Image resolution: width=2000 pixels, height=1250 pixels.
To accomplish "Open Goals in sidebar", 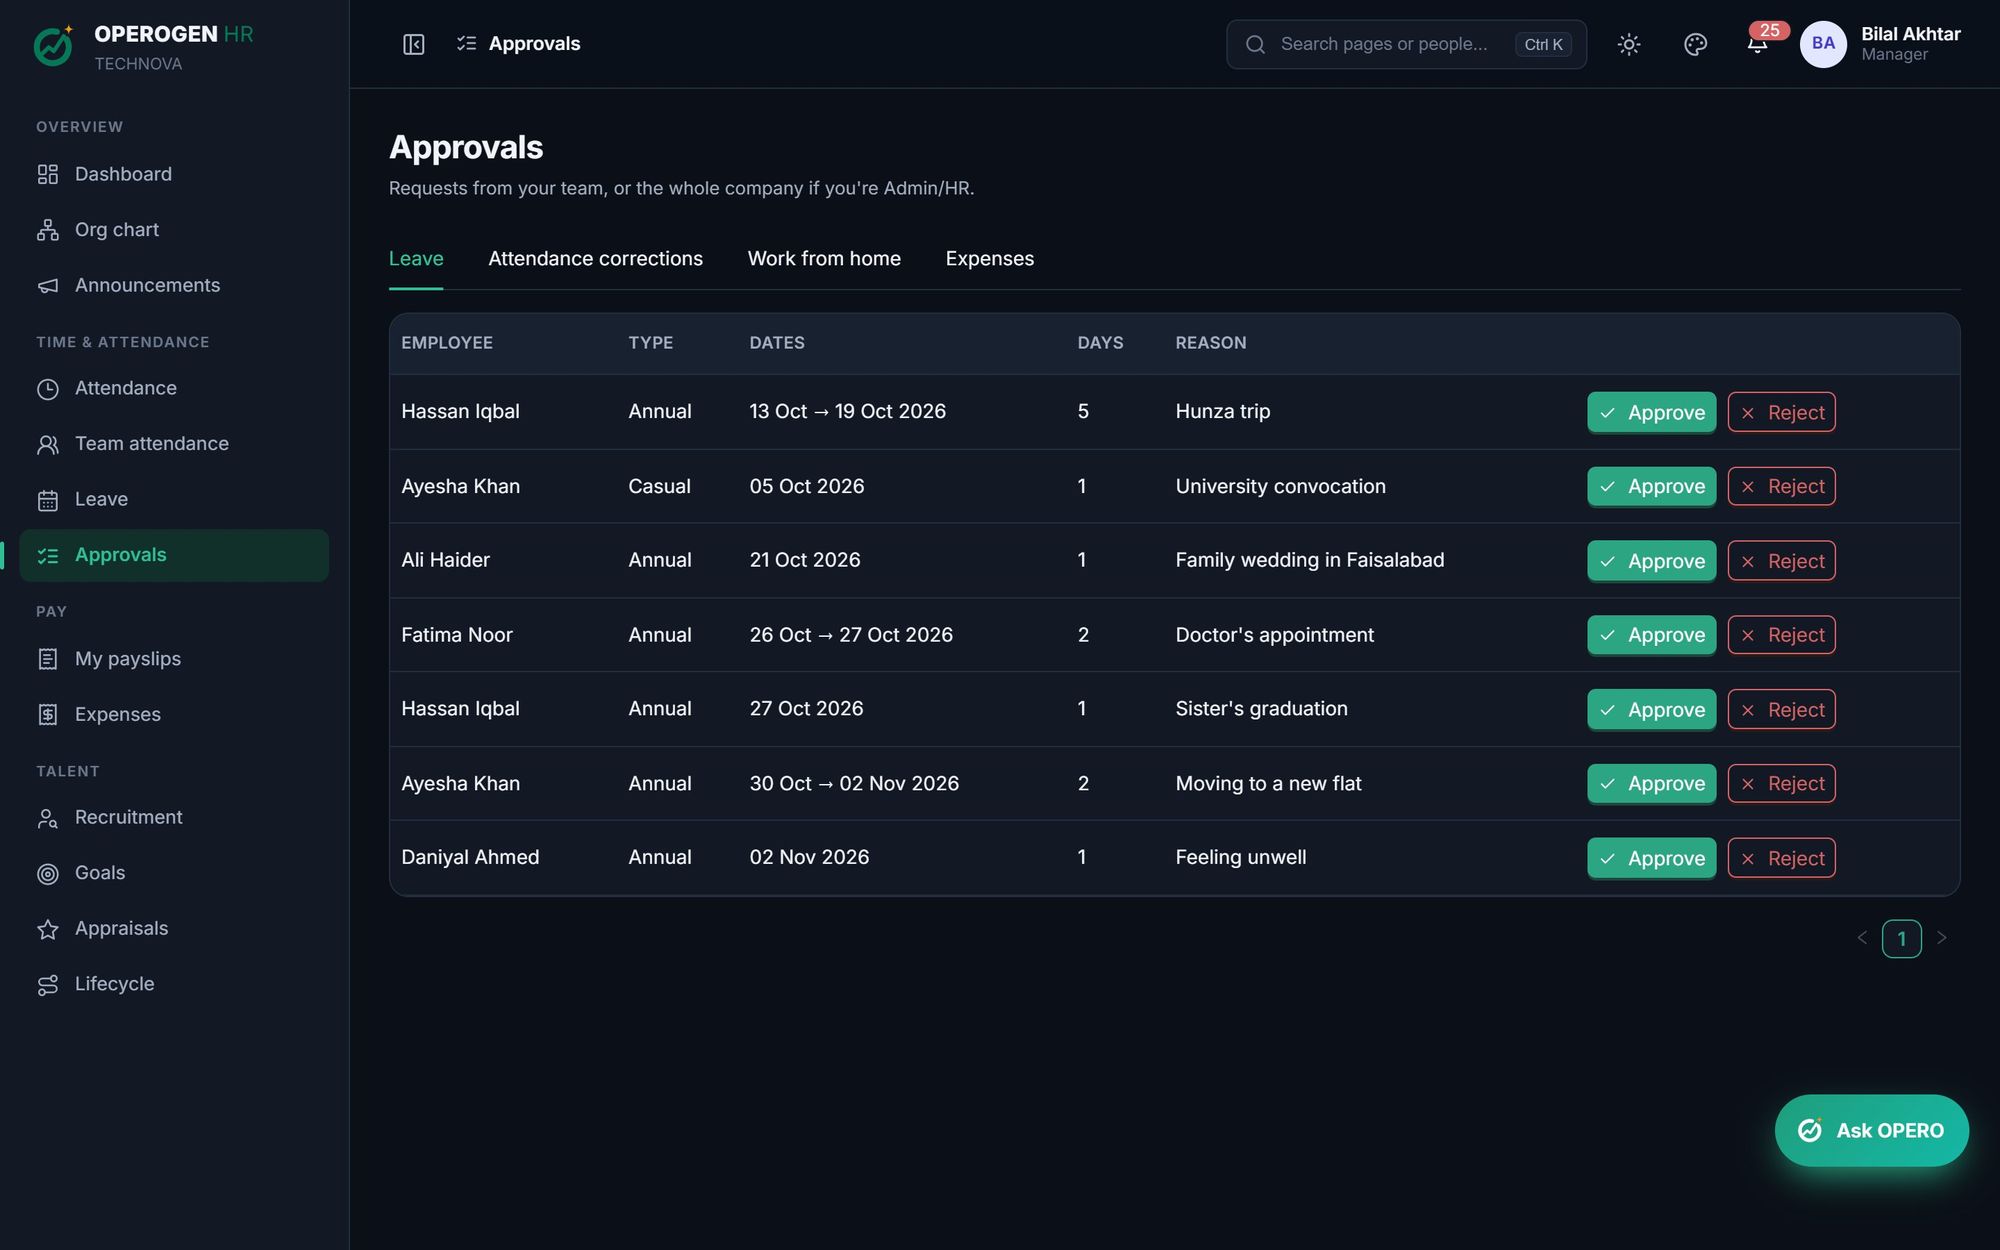I will click(x=174, y=873).
